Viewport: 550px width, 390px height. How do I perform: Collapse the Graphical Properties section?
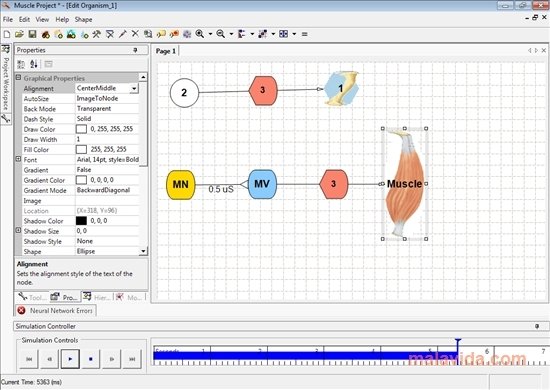(18, 78)
